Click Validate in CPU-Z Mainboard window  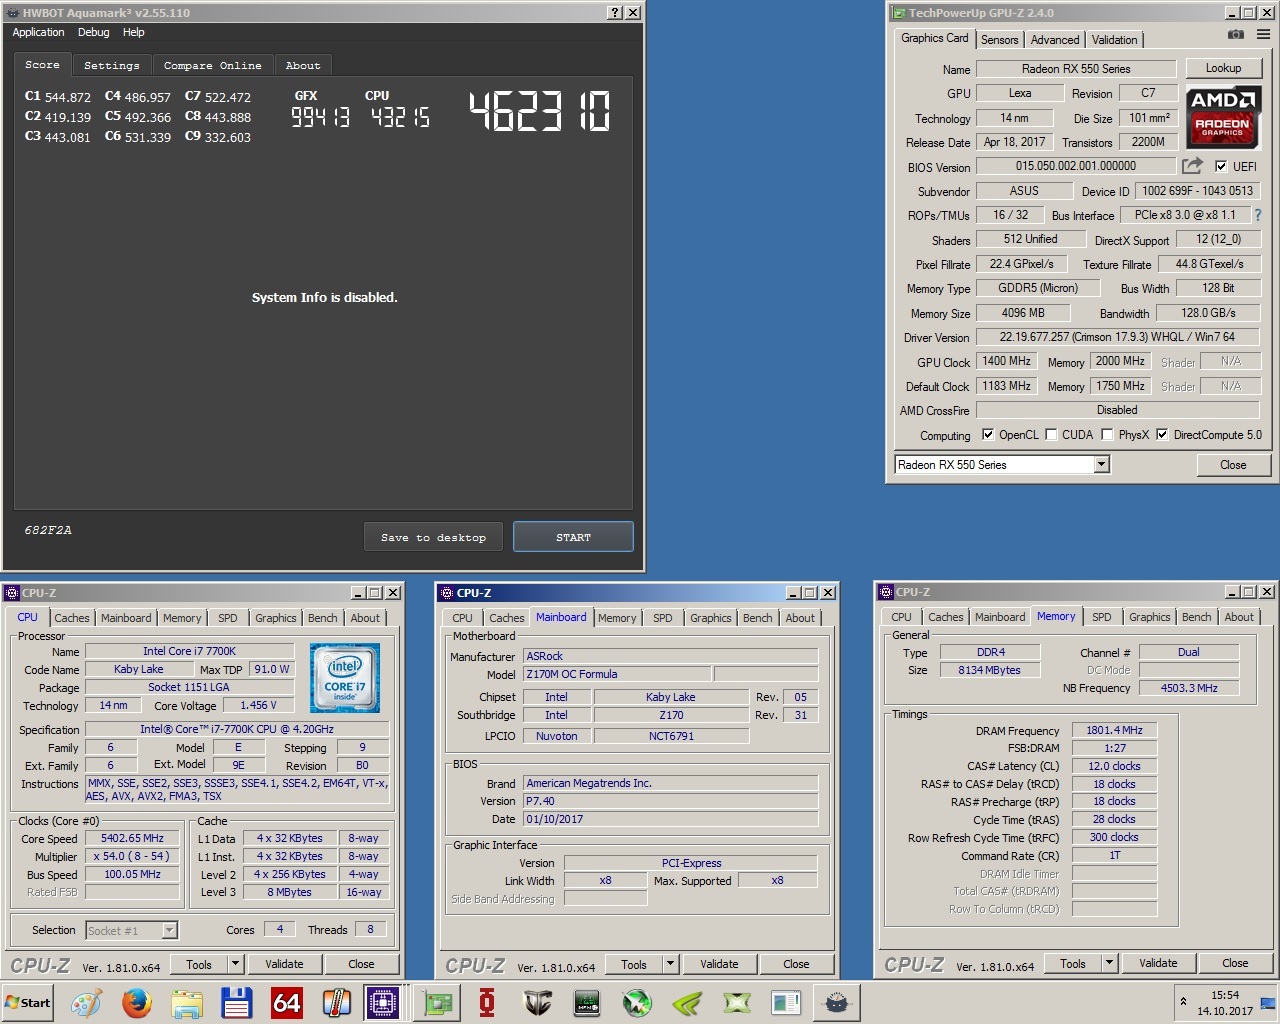pyautogui.click(x=719, y=964)
